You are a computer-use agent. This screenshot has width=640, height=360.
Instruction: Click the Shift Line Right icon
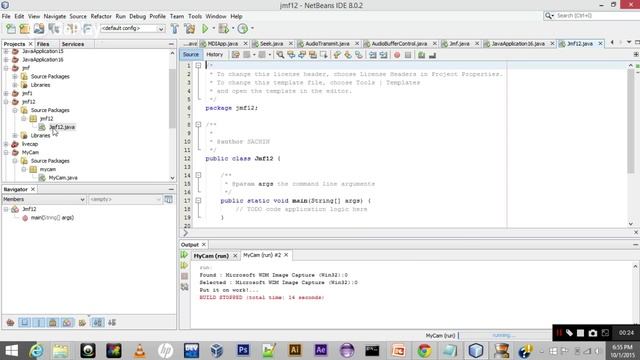coord(384,55)
